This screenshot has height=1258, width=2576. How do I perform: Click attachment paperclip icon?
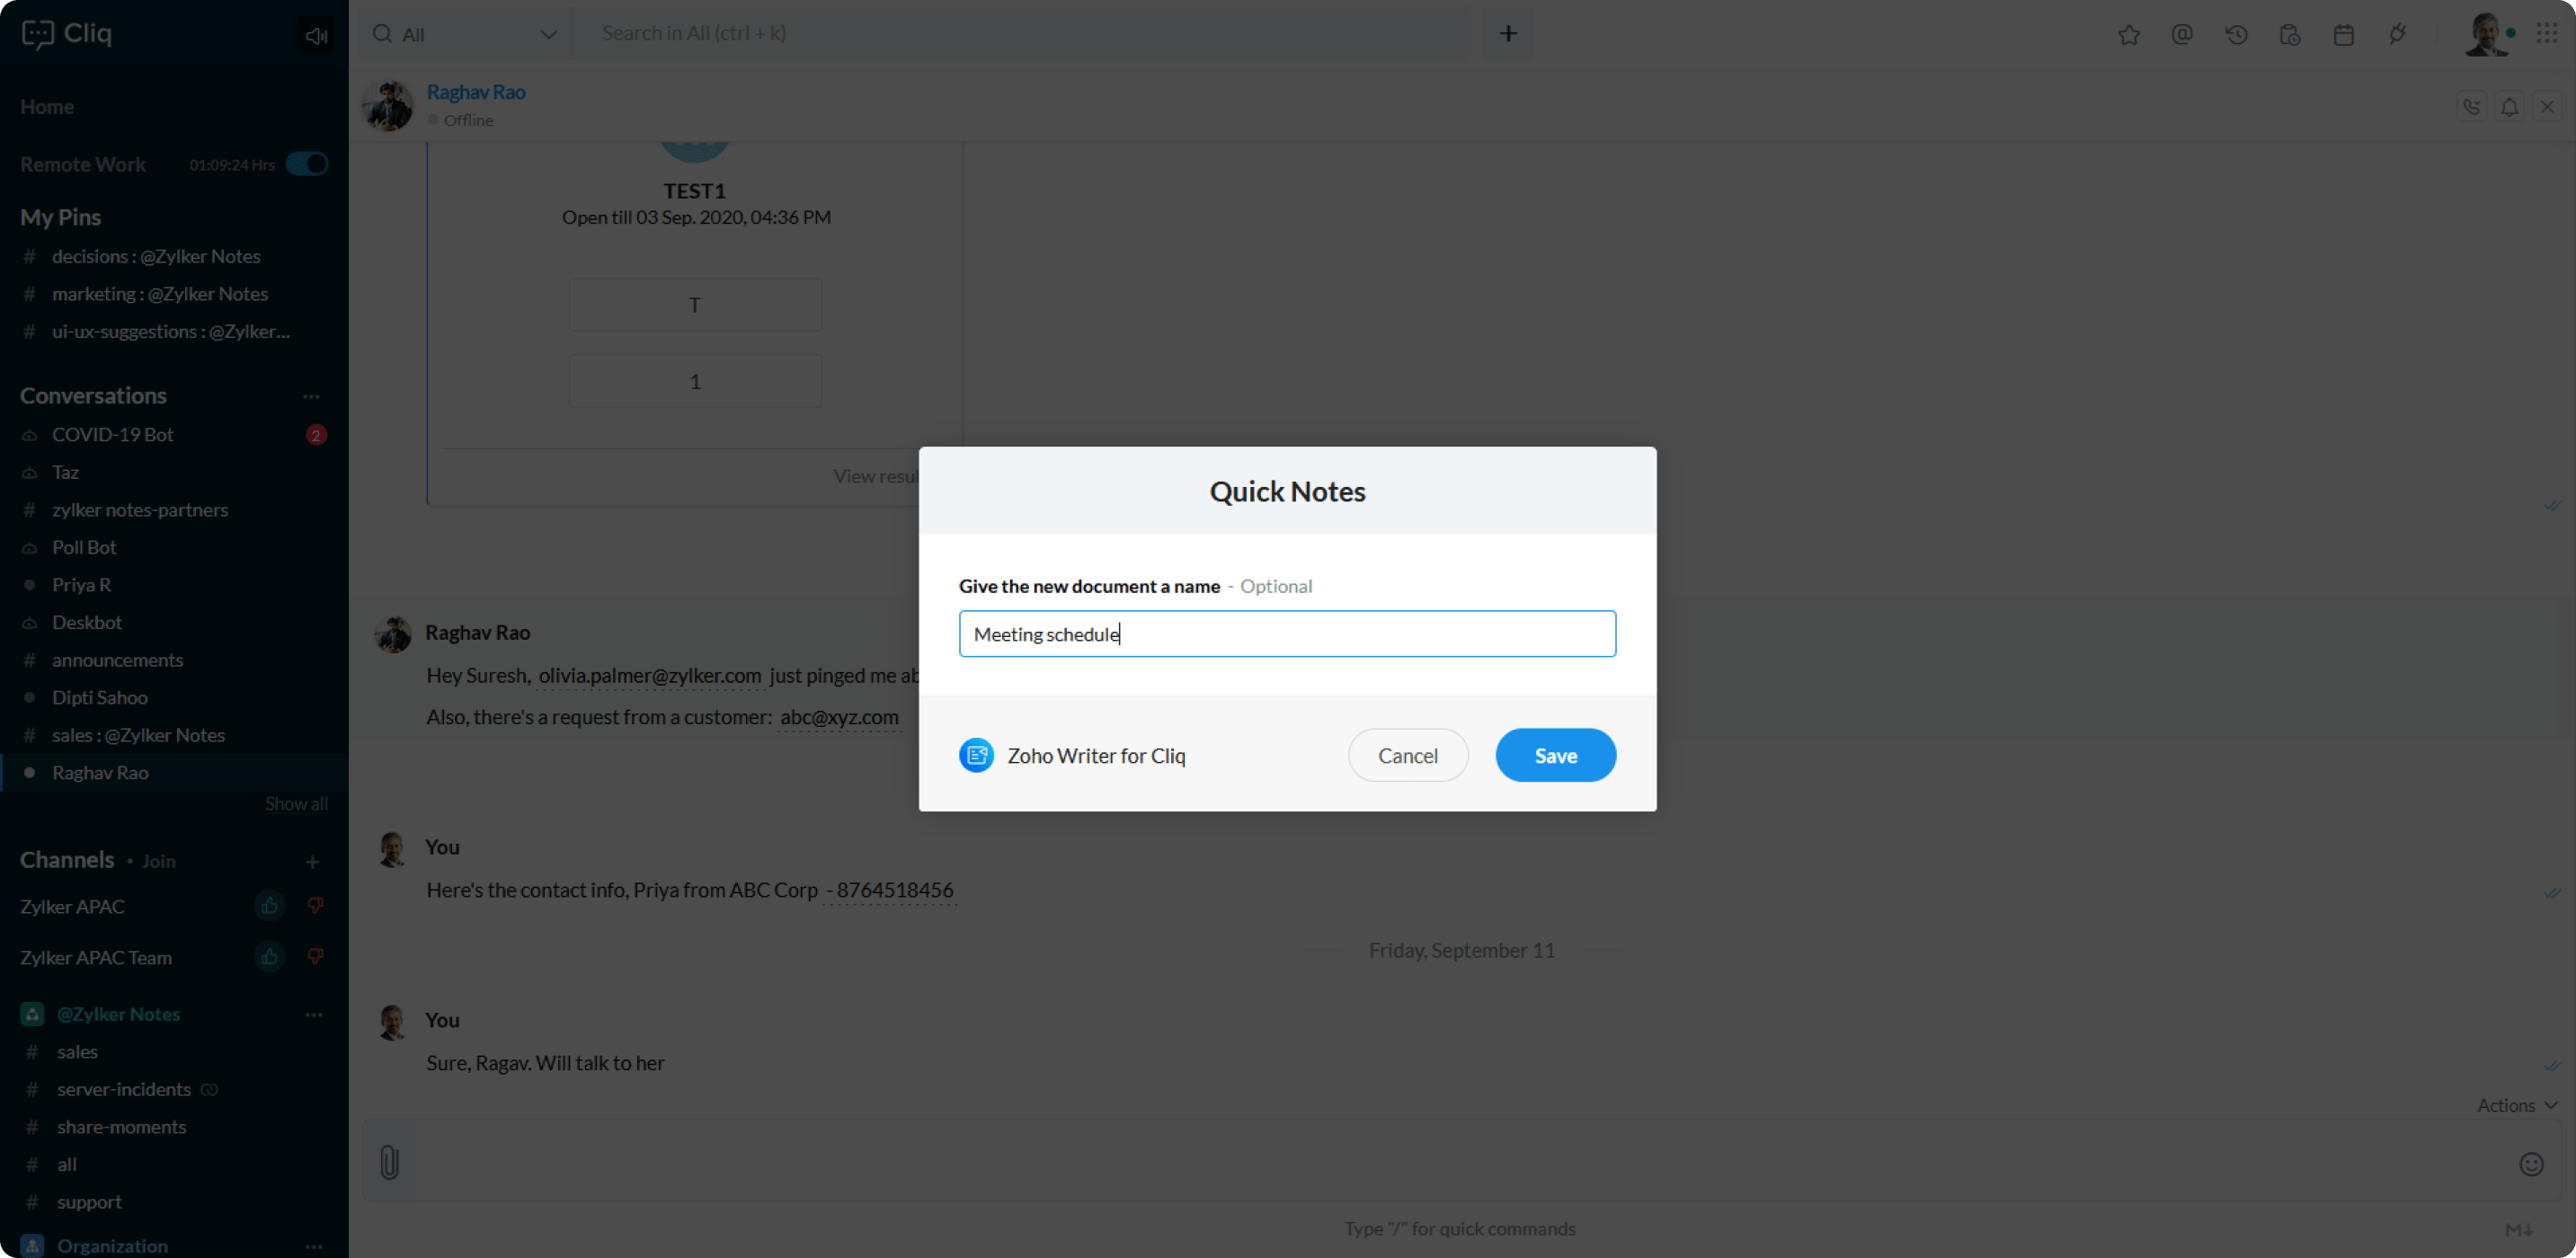click(389, 1162)
